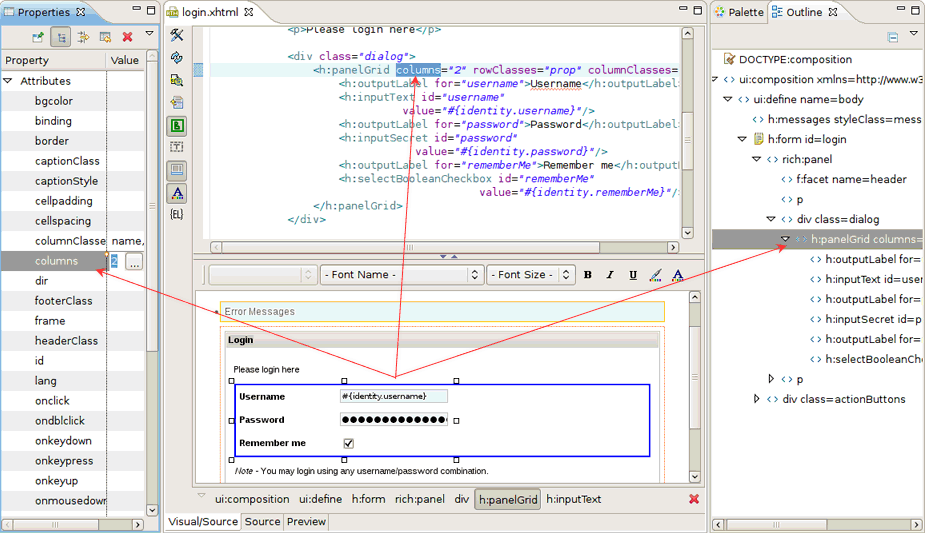Click the password field in visual preview

click(393, 420)
